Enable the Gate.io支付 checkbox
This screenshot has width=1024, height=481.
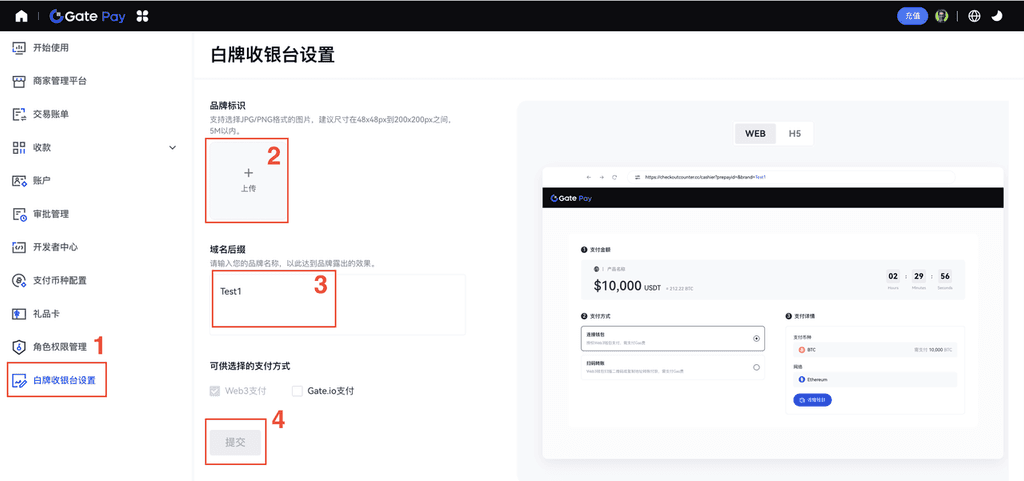297,391
